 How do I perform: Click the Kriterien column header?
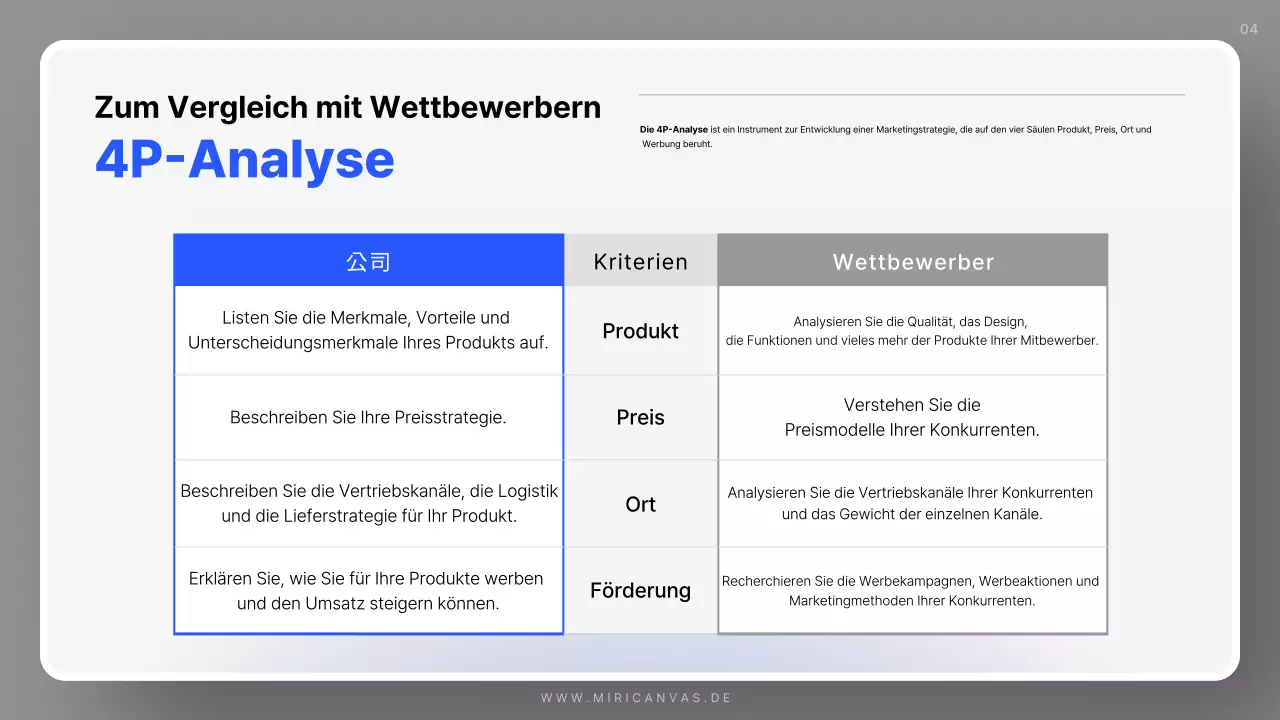640,260
